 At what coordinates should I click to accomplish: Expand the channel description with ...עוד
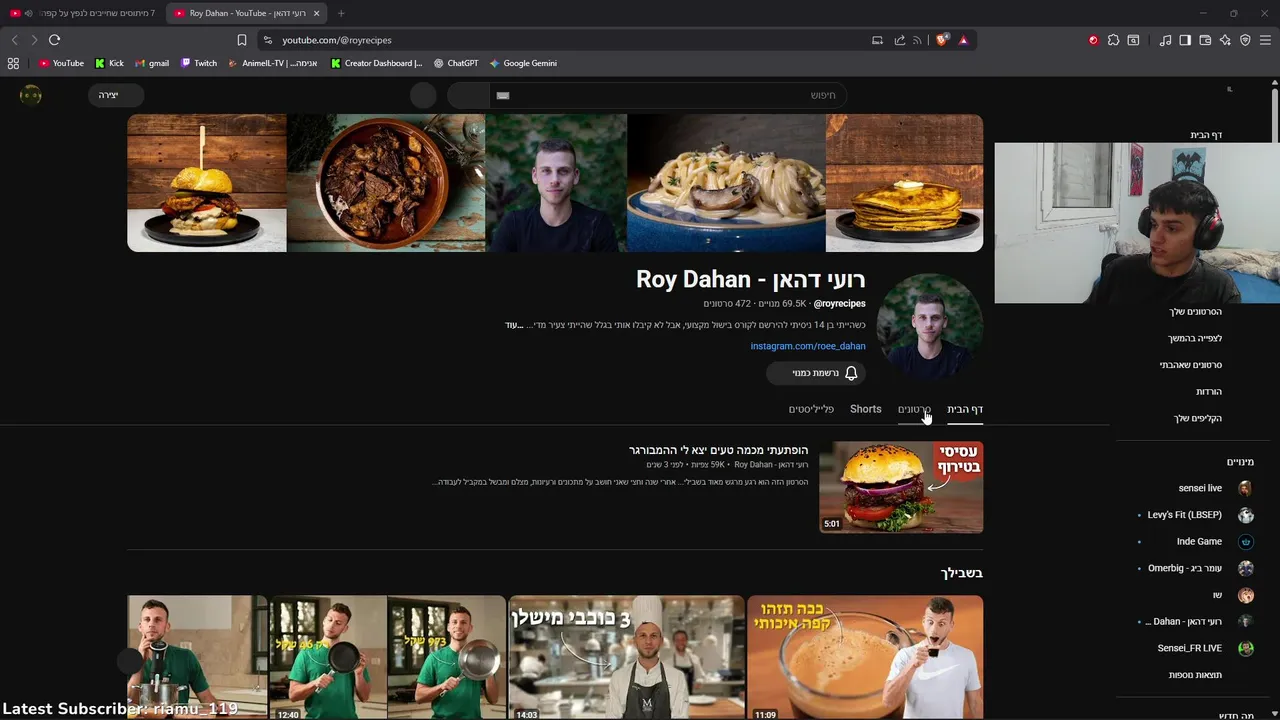[514, 325]
